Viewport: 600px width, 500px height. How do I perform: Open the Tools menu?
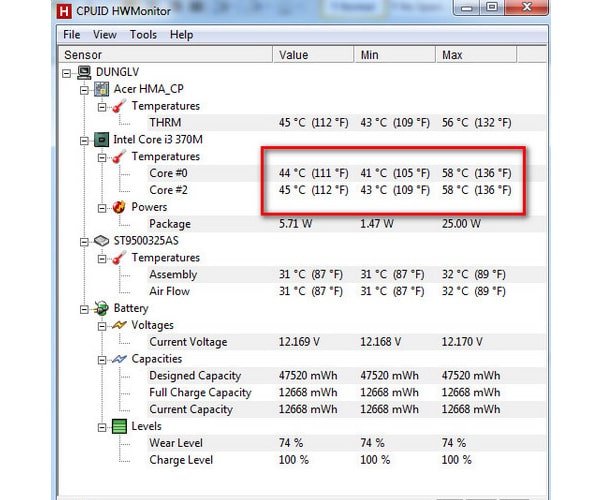143,35
